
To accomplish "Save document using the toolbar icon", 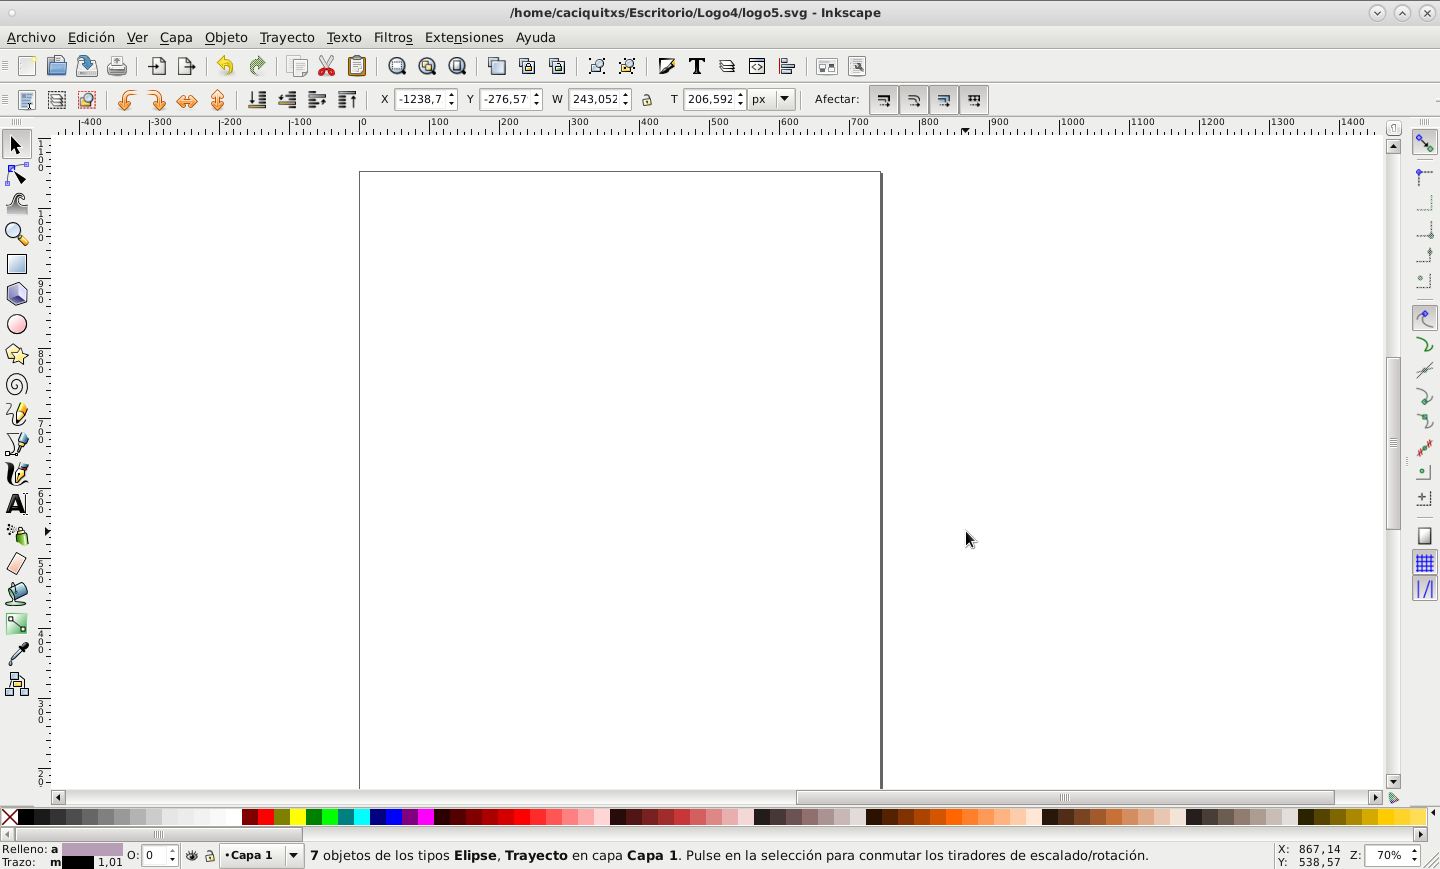I will 87,66.
